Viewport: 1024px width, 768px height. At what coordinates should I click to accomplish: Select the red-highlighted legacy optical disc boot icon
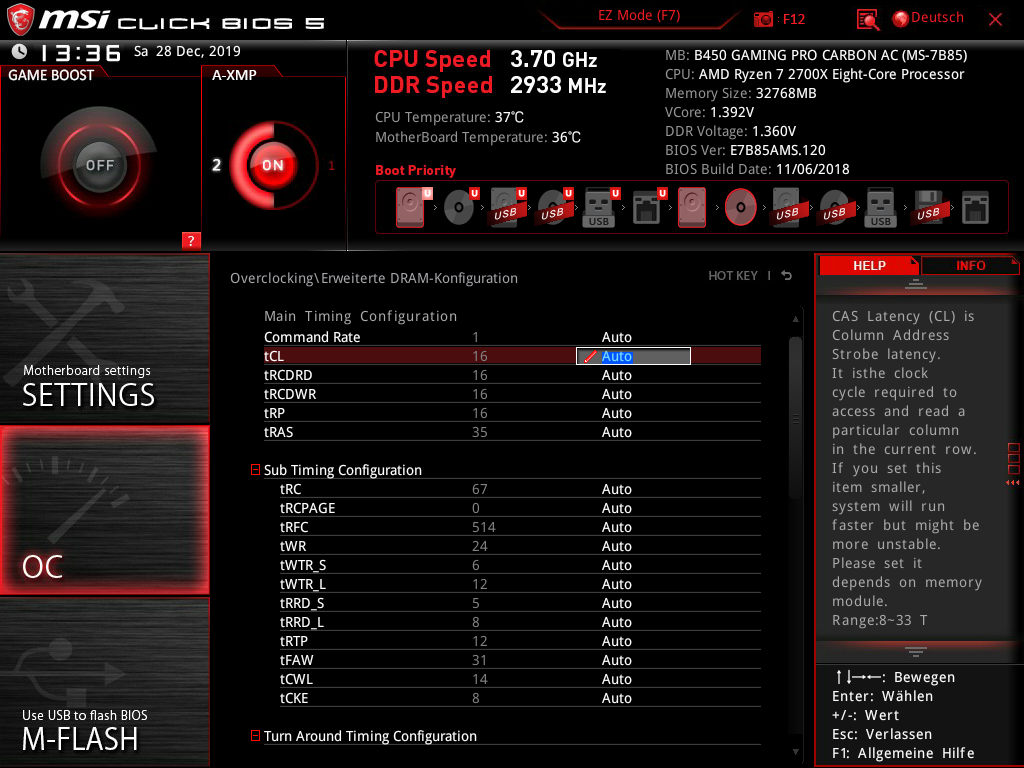click(741, 207)
